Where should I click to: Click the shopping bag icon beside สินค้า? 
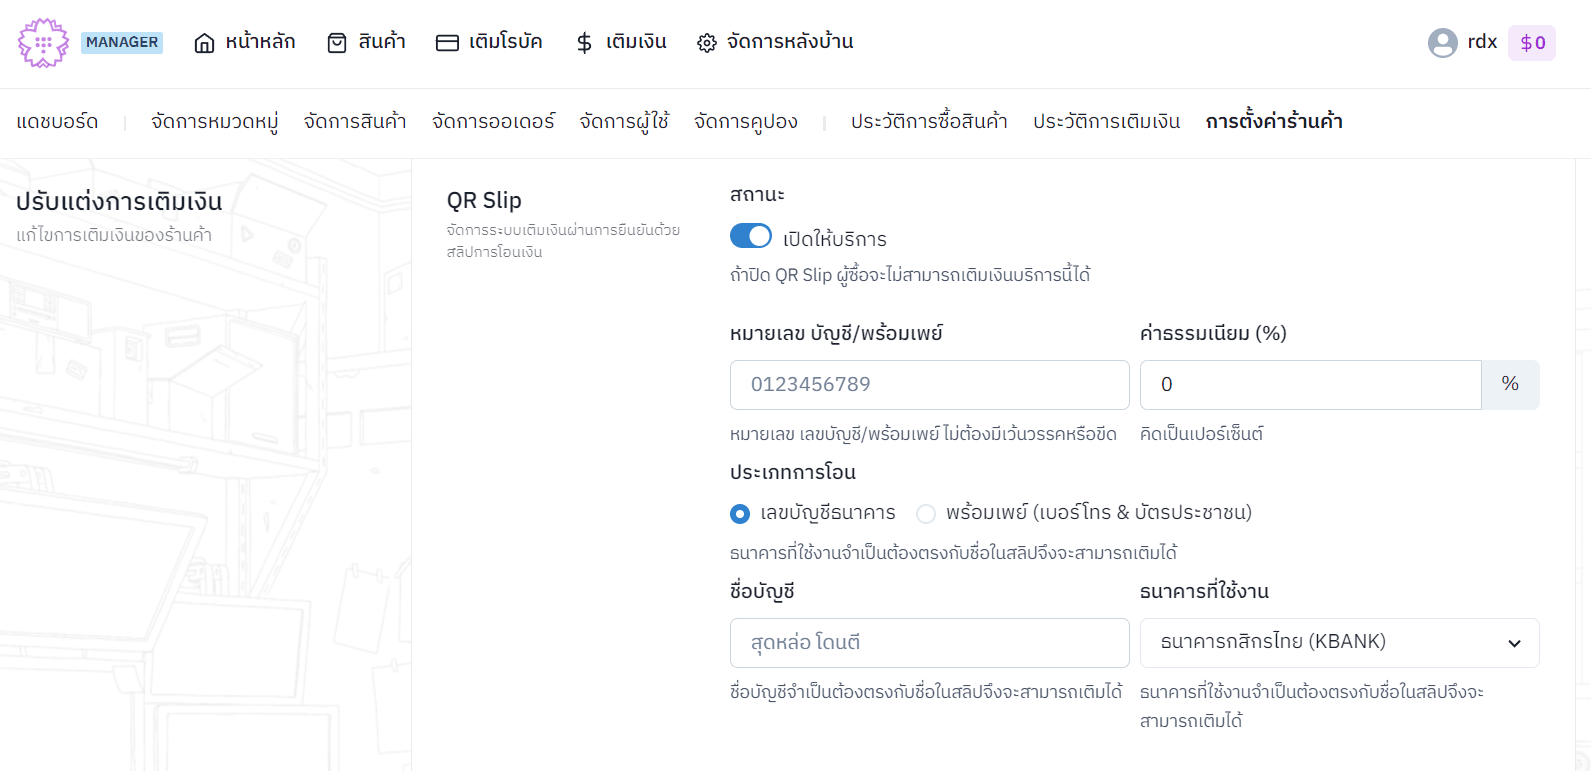(x=337, y=43)
